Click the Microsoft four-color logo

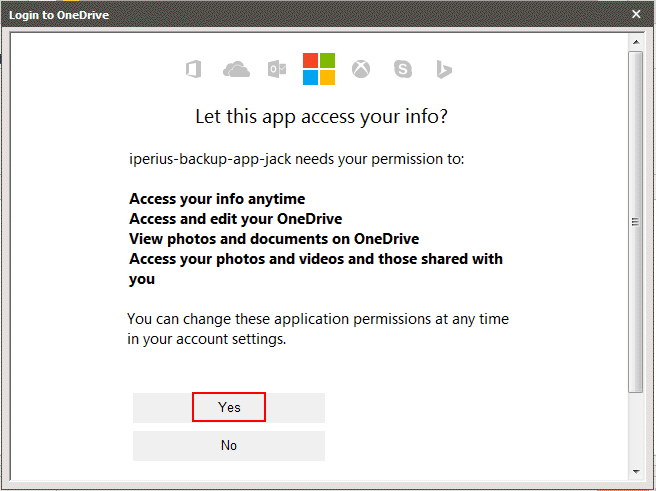point(319,69)
